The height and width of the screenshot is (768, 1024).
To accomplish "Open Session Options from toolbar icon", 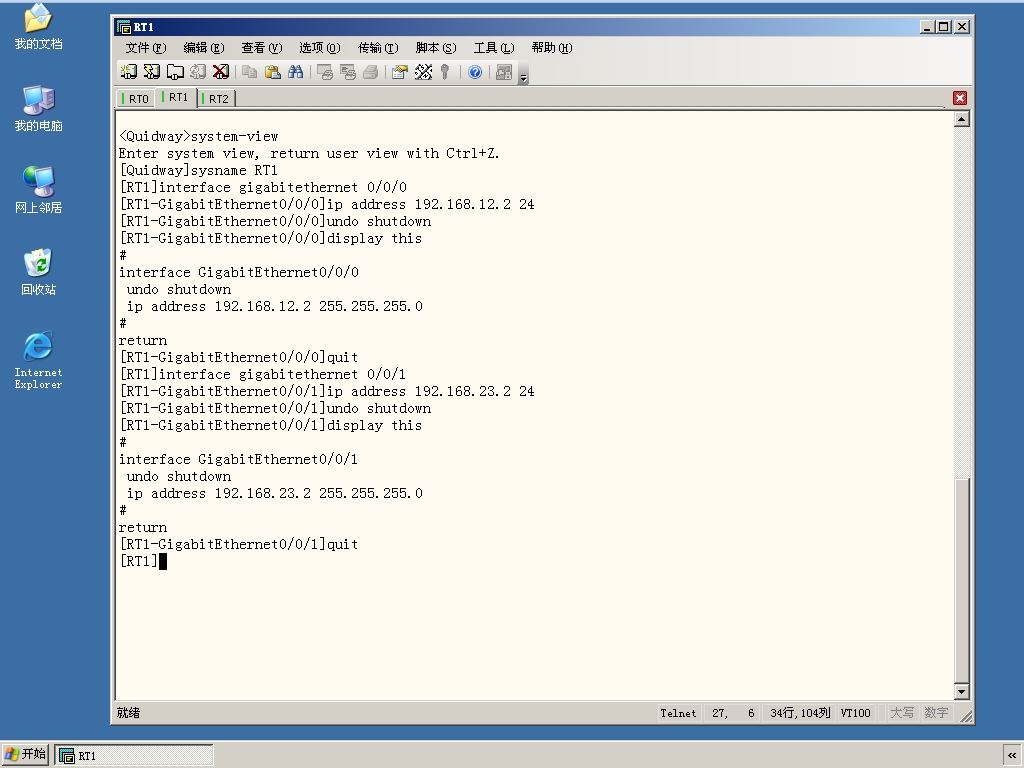I will [399, 72].
